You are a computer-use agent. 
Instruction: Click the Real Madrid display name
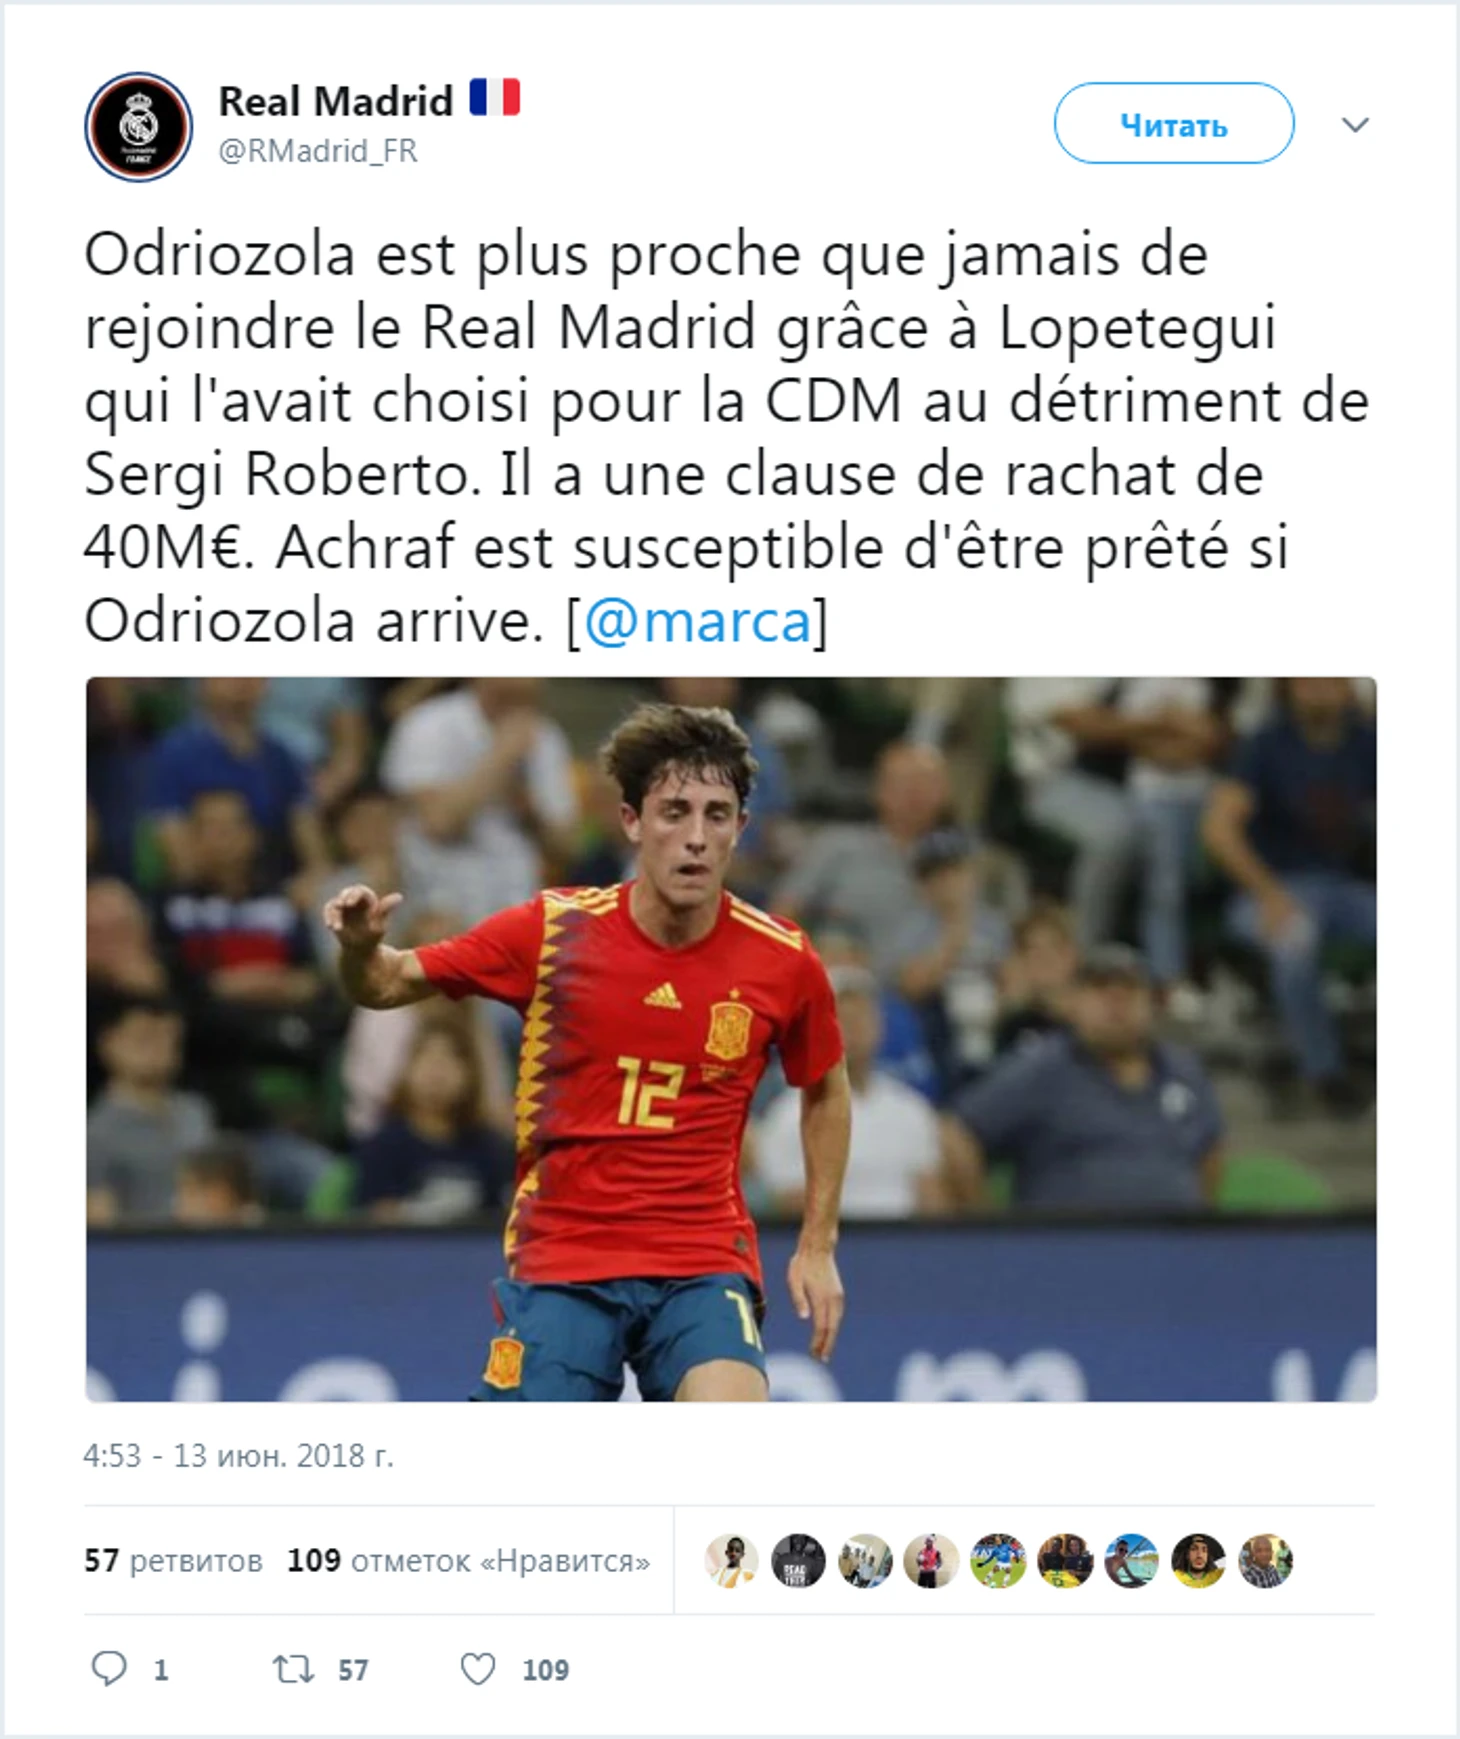pos(336,101)
